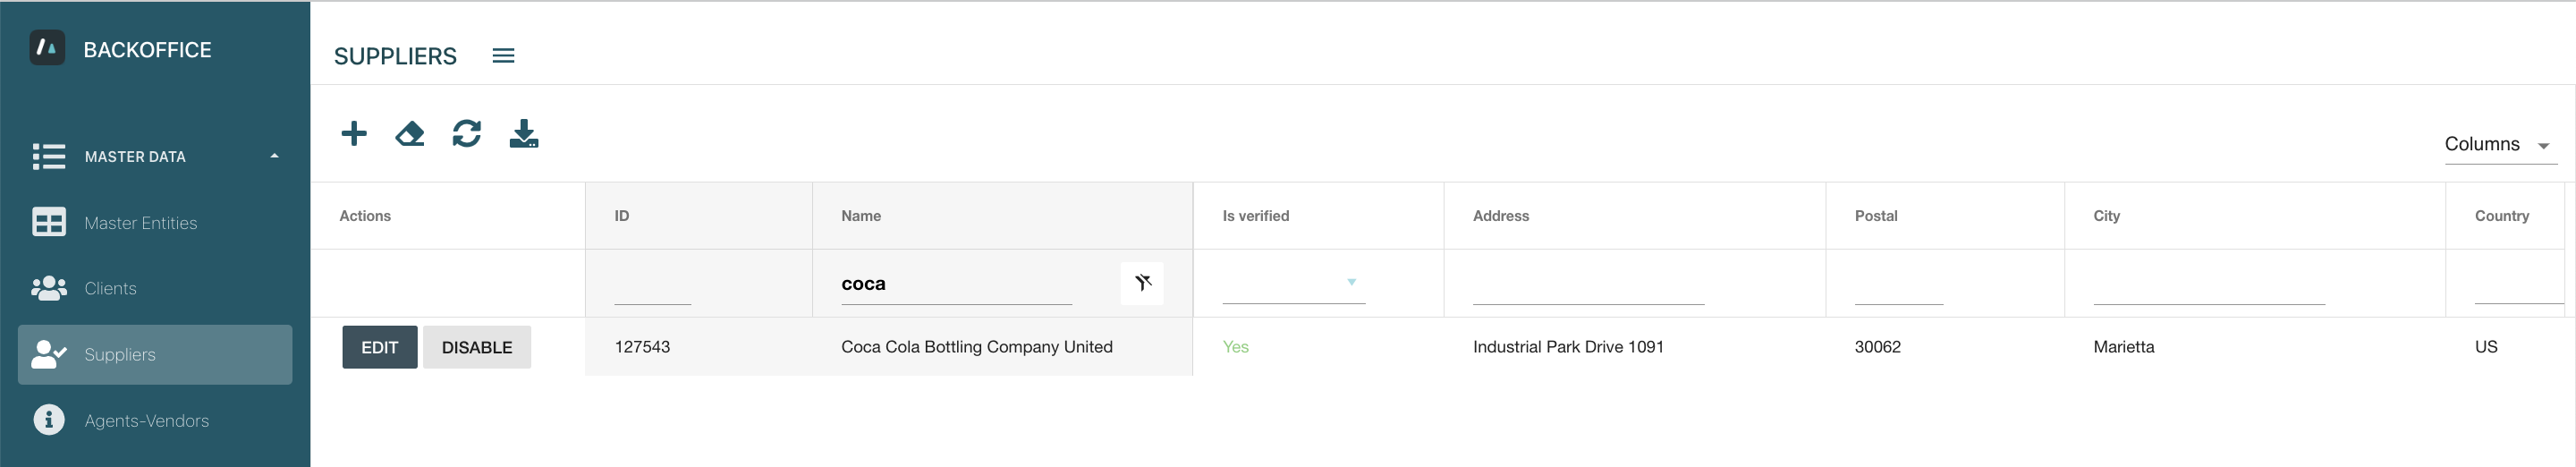Sort by the Postal column header

point(1875,216)
